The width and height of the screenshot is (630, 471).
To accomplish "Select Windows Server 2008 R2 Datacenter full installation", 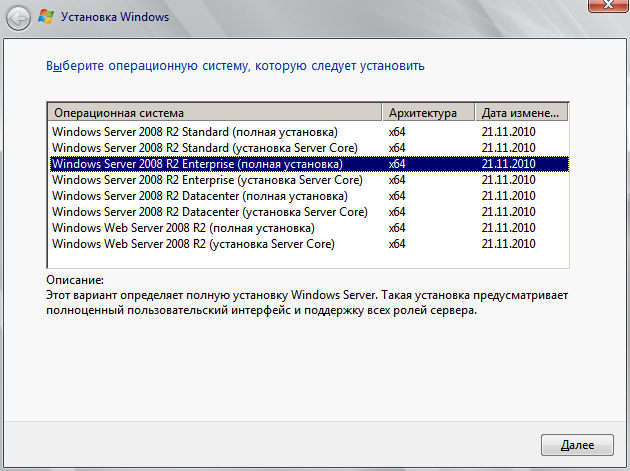I will tap(309, 196).
